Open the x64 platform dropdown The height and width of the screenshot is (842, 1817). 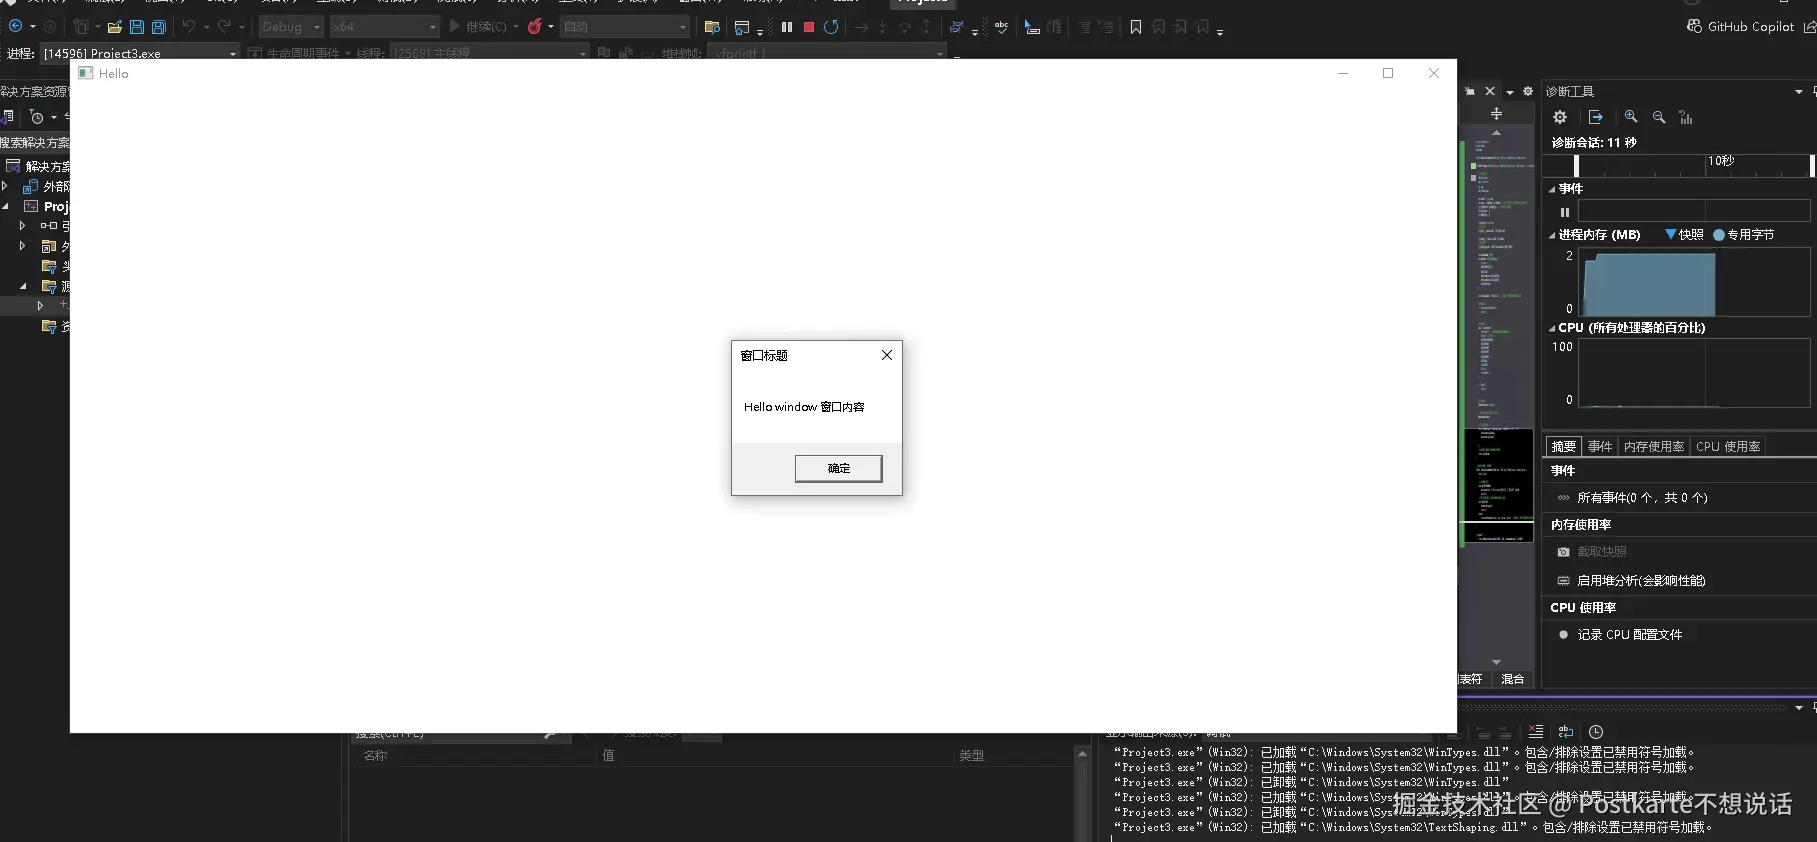(385, 27)
